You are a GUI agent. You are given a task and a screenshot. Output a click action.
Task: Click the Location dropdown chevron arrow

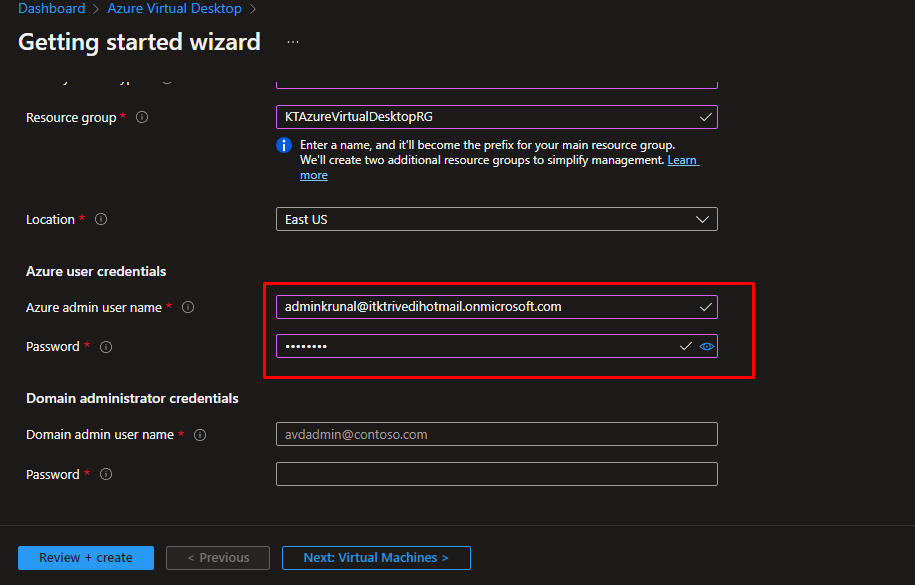703,220
